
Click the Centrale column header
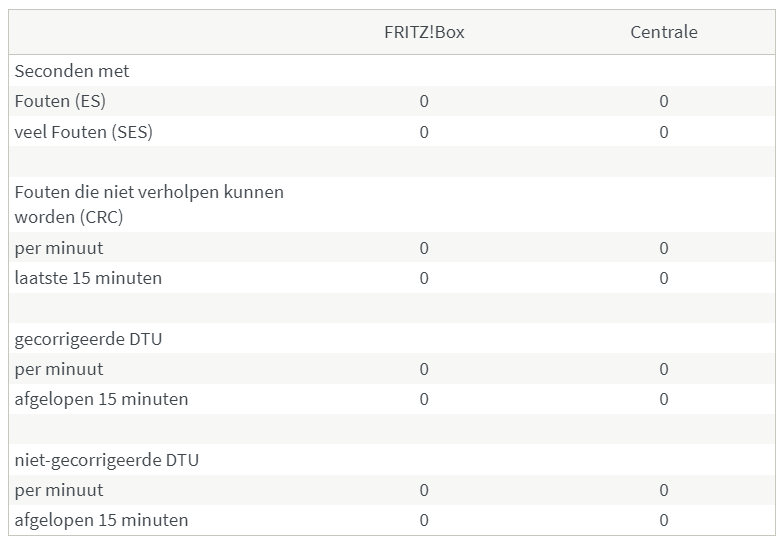coord(664,32)
